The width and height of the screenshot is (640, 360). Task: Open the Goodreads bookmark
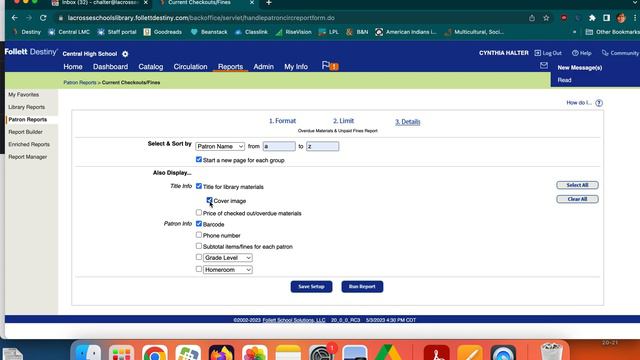tap(163, 32)
